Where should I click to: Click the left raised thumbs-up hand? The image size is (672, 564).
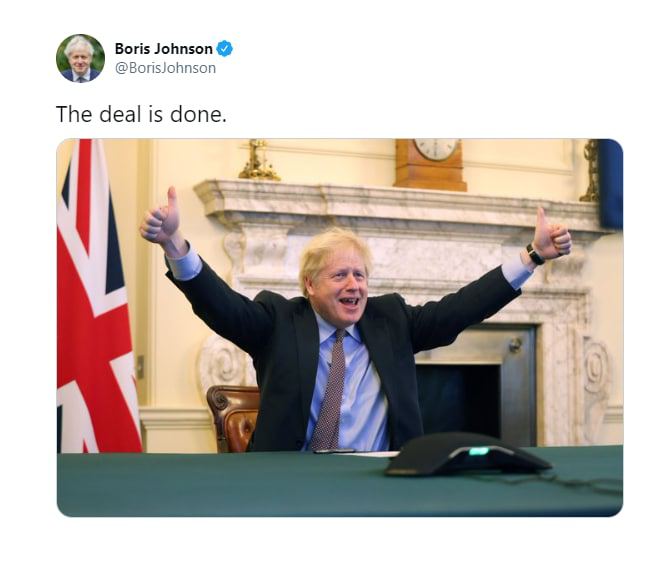pos(160,218)
